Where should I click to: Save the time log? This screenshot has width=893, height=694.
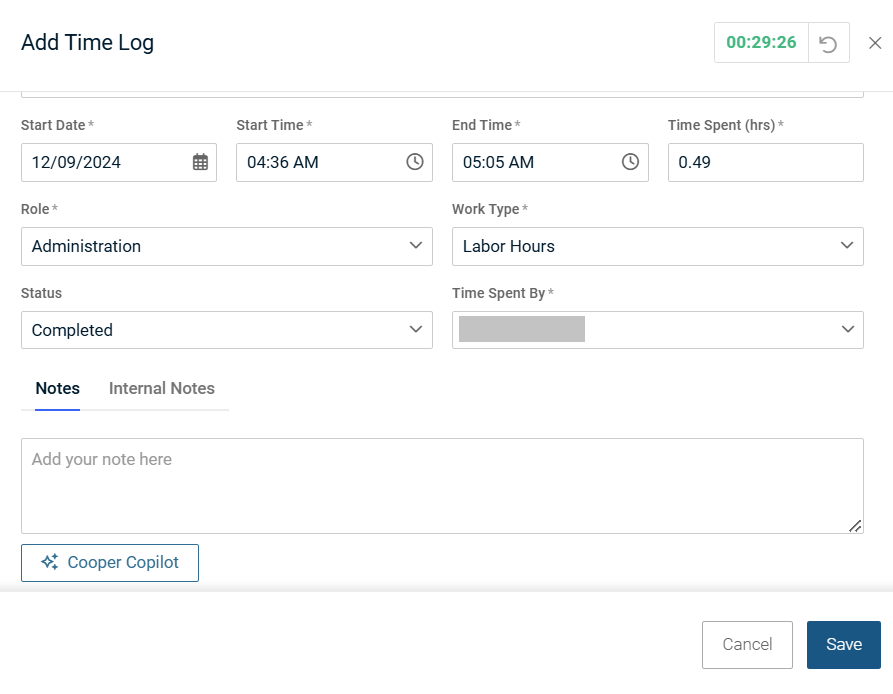843,645
